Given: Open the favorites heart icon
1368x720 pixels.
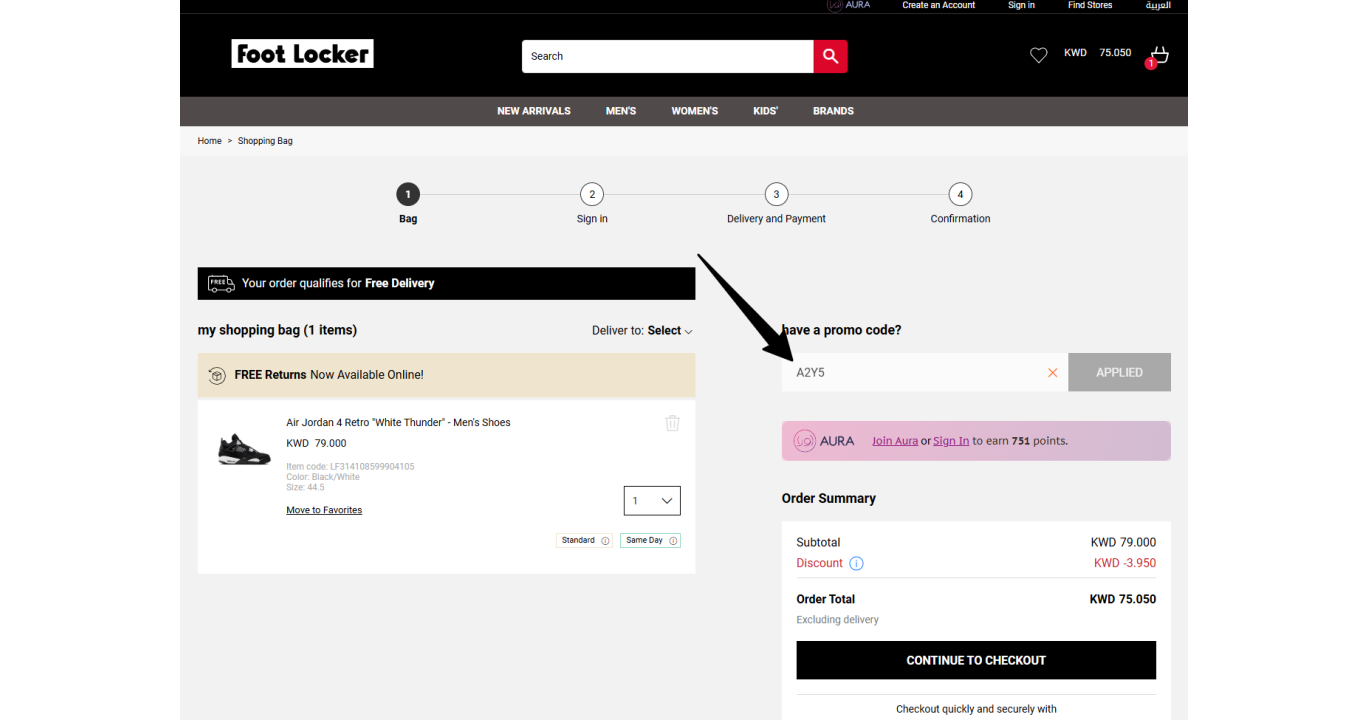Looking at the screenshot, I should click(1039, 55).
